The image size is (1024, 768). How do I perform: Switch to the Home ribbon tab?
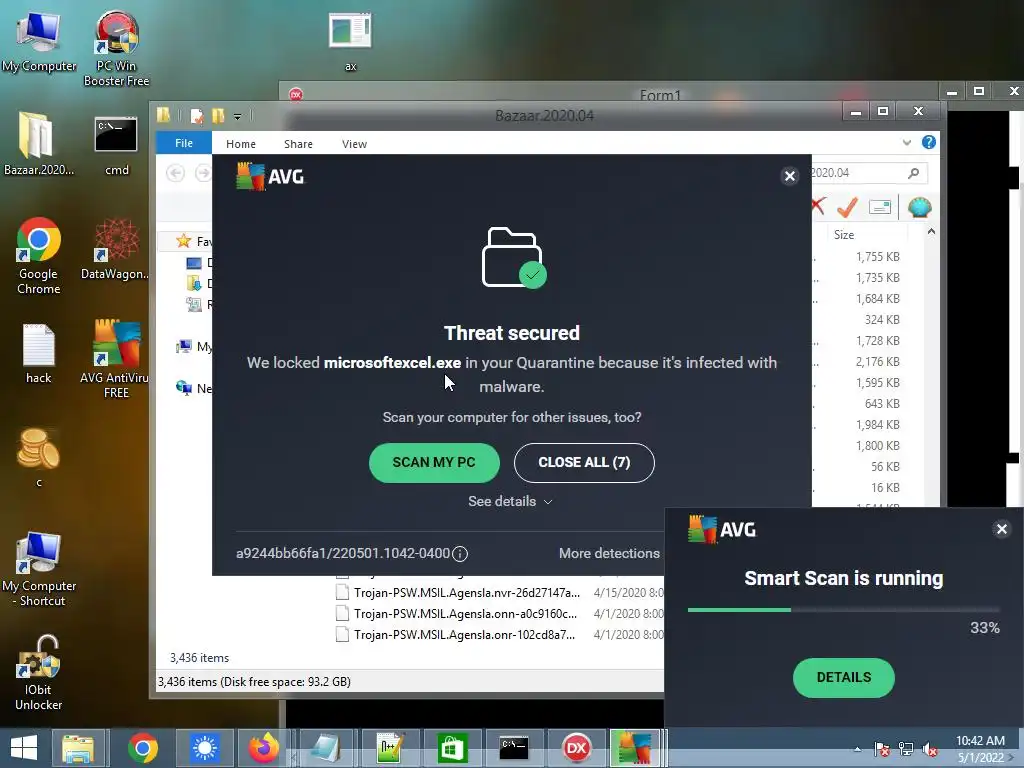241,144
